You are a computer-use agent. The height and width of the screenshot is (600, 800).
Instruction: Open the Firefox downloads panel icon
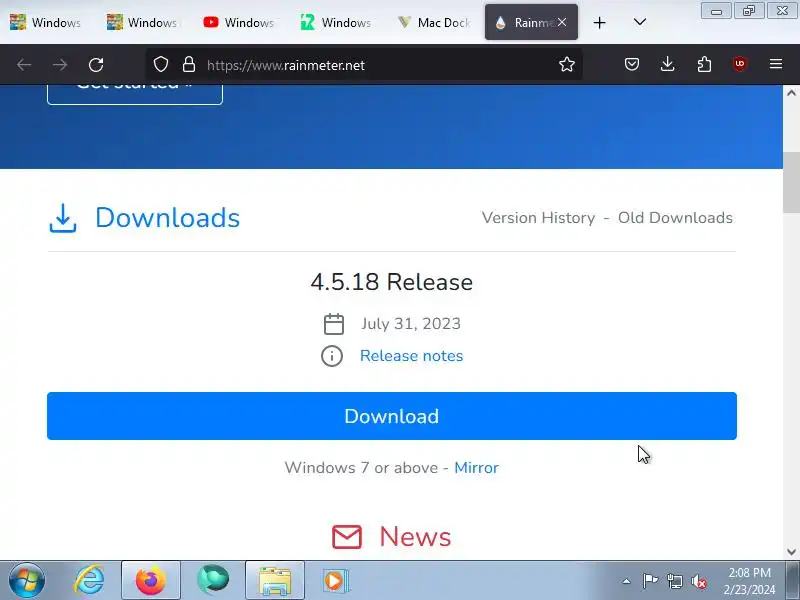(667, 64)
